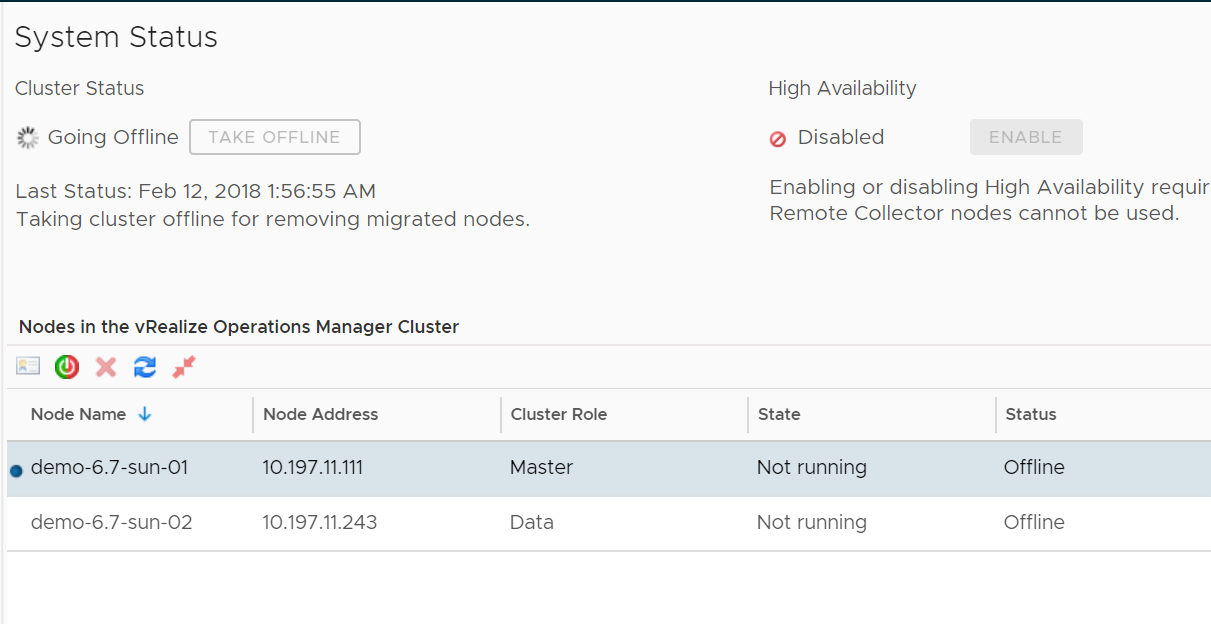The height and width of the screenshot is (624, 1211).
Task: Click the pink converging arrows icon
Action: pyautogui.click(x=184, y=367)
